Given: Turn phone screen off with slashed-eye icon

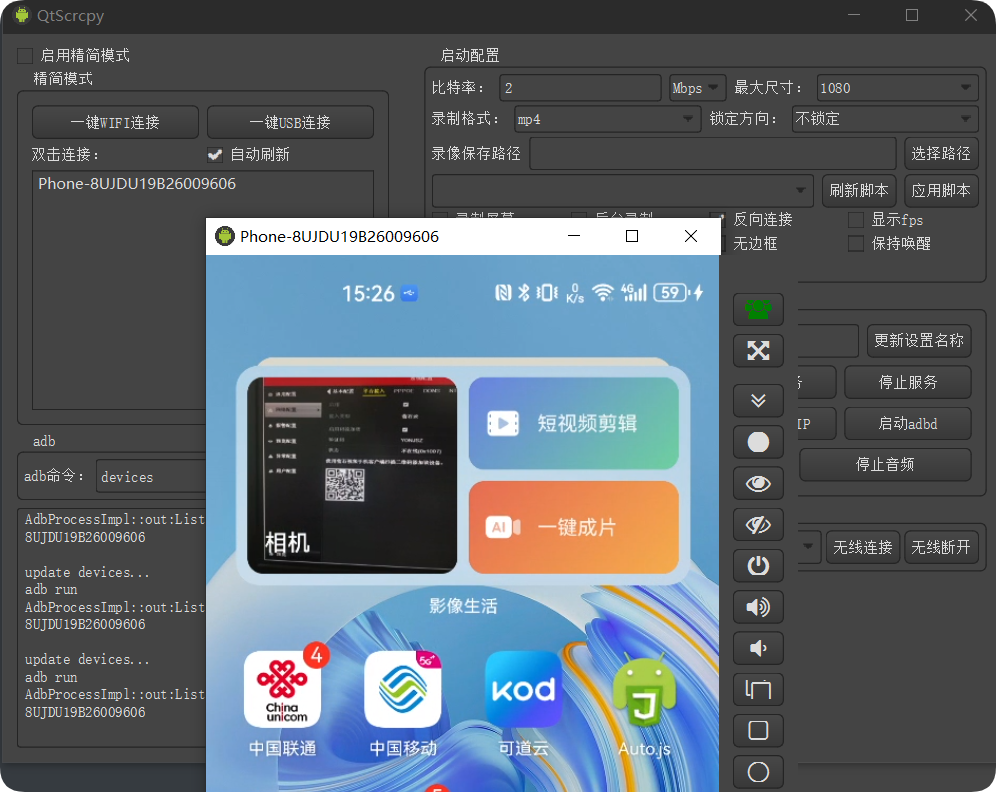Looking at the screenshot, I should click(758, 524).
